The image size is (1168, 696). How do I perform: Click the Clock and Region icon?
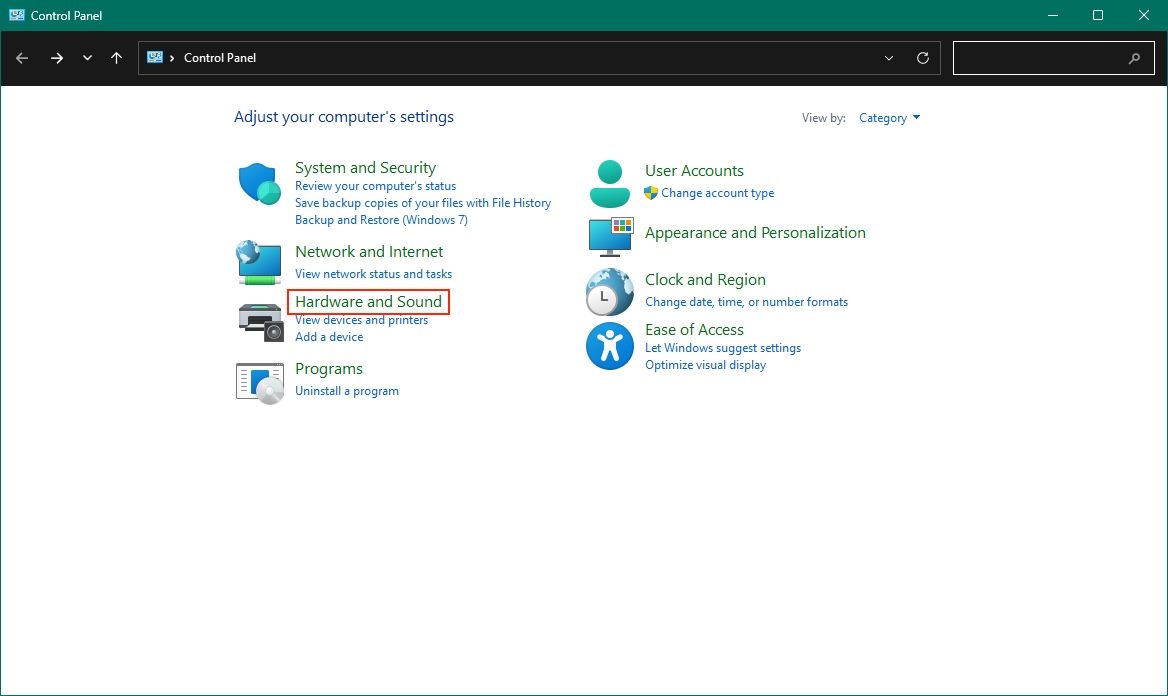tap(610, 292)
